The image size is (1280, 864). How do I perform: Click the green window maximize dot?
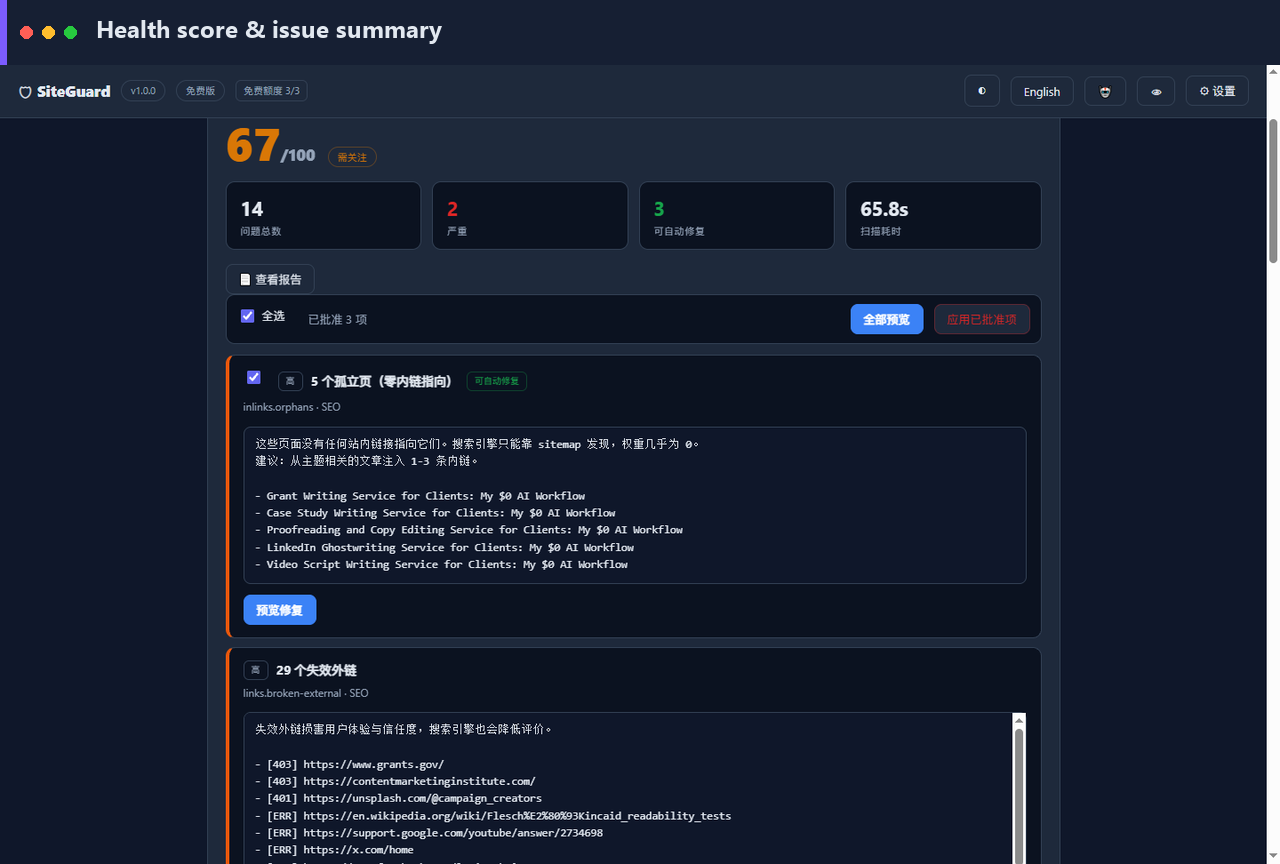point(71,32)
